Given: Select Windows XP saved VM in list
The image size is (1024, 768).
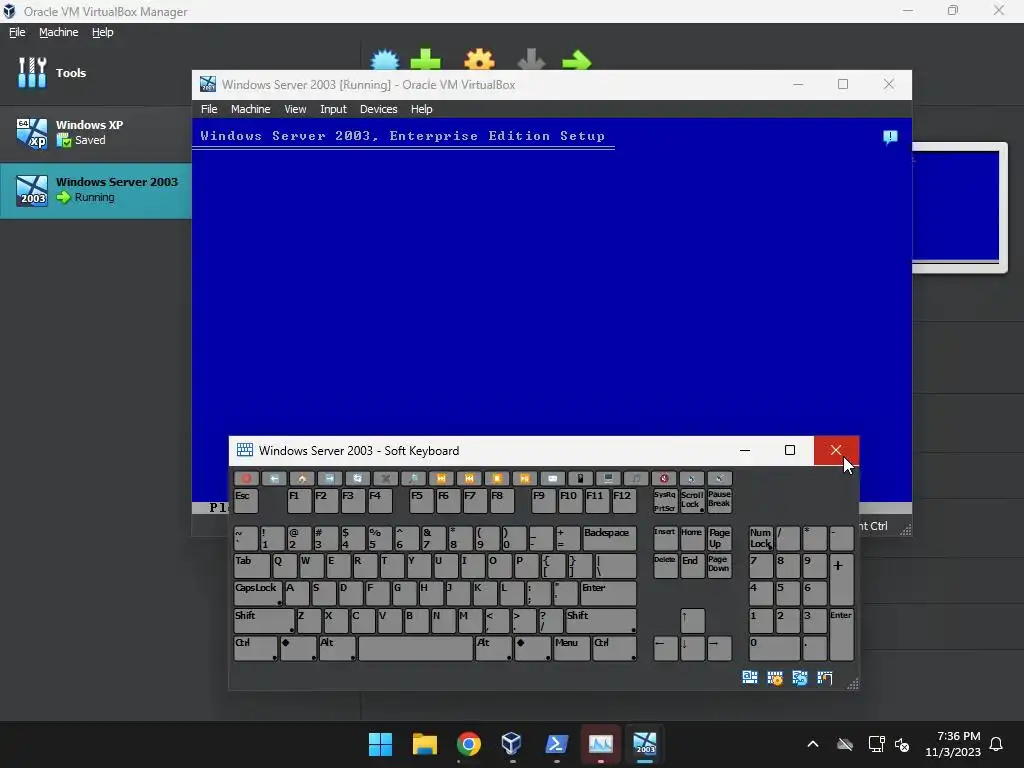Looking at the screenshot, I should click(x=96, y=133).
